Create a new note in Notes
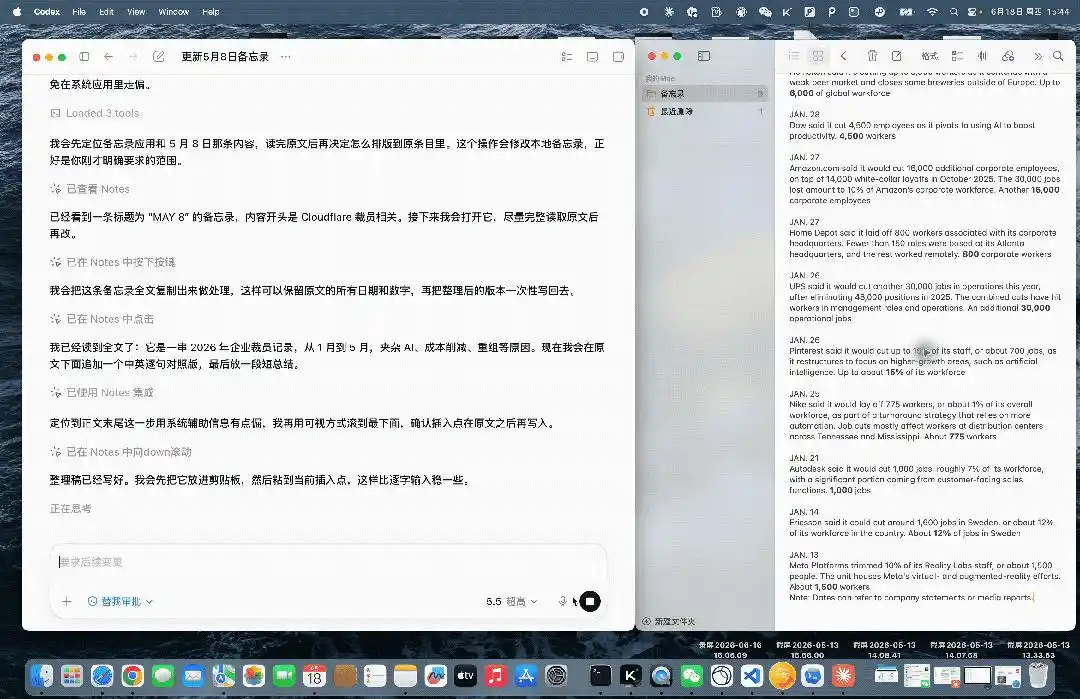 coord(897,56)
